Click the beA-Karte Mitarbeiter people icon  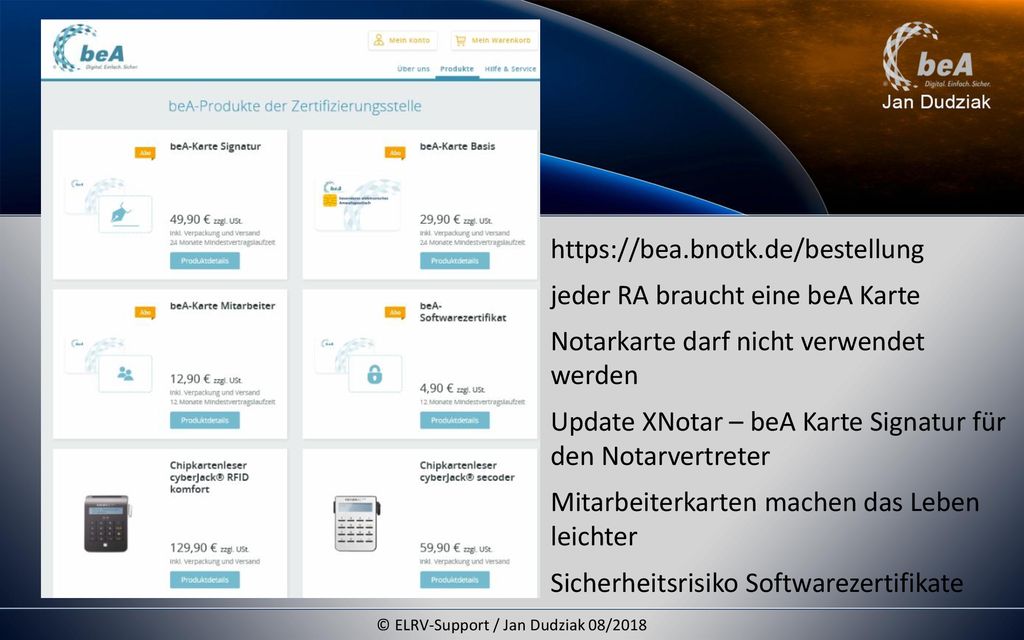pyautogui.click(x=125, y=374)
